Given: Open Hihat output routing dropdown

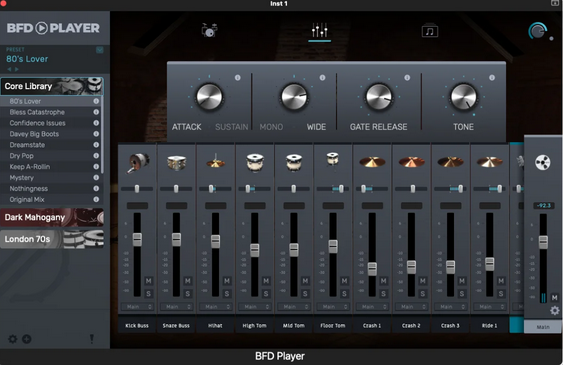Looking at the screenshot, I should pyautogui.click(x=215, y=307).
